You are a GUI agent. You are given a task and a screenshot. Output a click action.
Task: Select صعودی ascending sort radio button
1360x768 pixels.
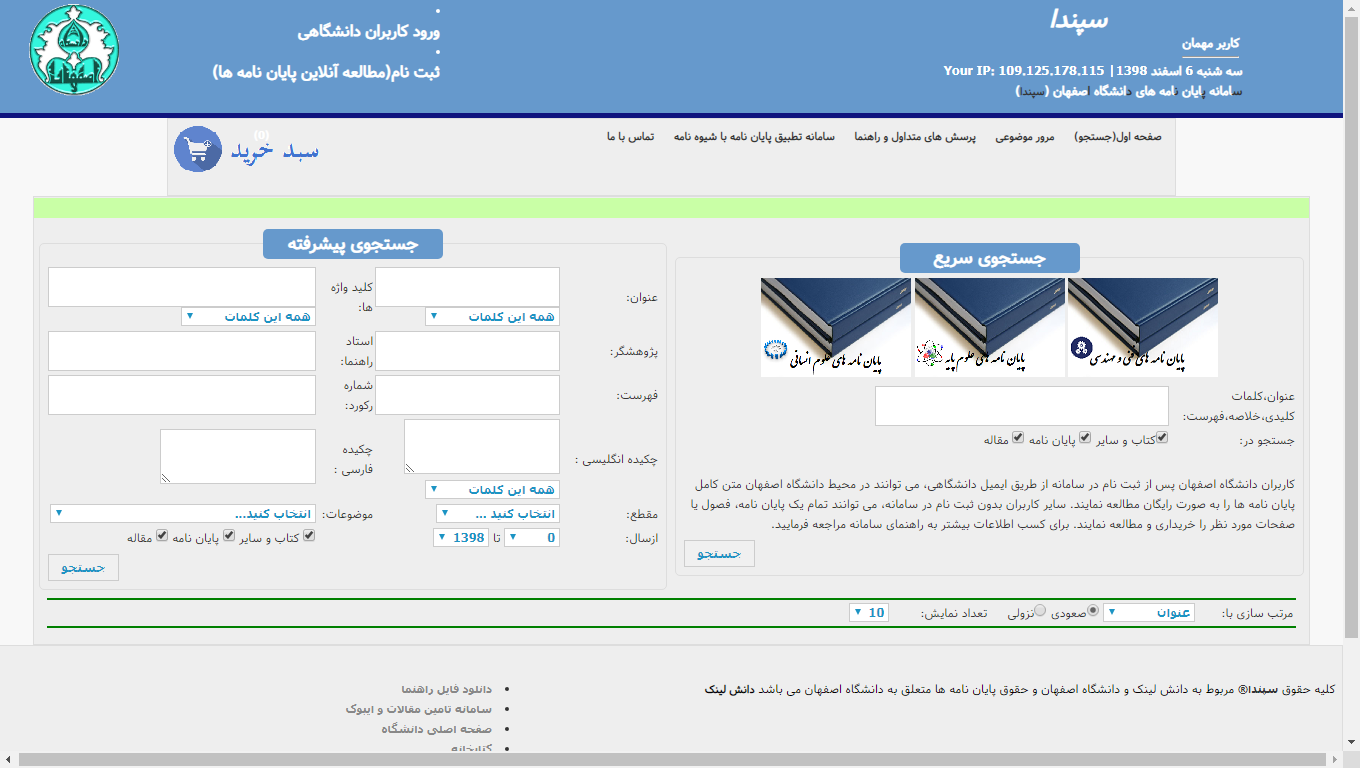[1093, 610]
